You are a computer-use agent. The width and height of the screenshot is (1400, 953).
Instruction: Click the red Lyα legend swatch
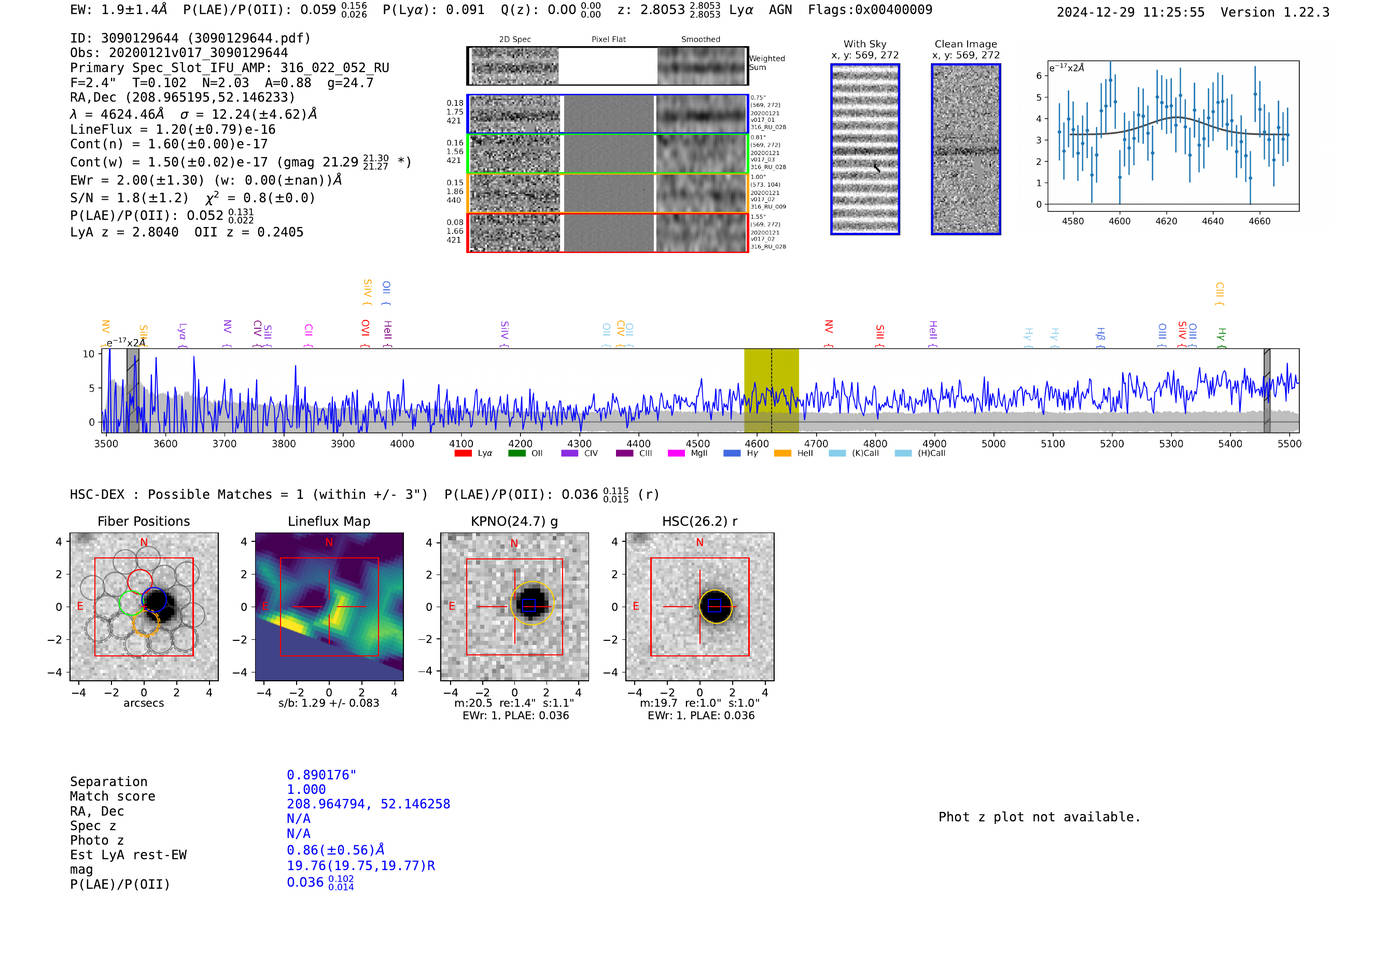(462, 454)
